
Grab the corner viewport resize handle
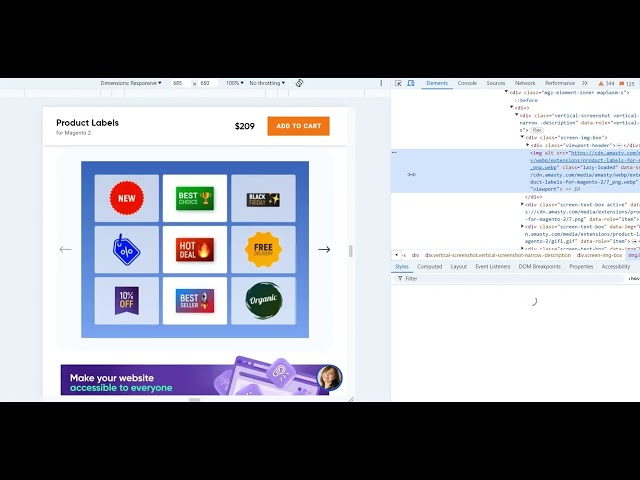coord(351,399)
